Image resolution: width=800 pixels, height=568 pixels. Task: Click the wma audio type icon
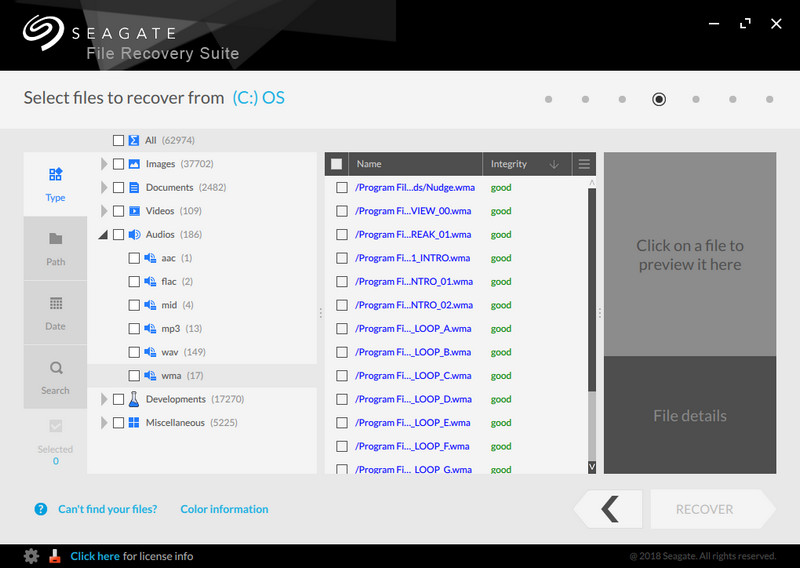150,375
